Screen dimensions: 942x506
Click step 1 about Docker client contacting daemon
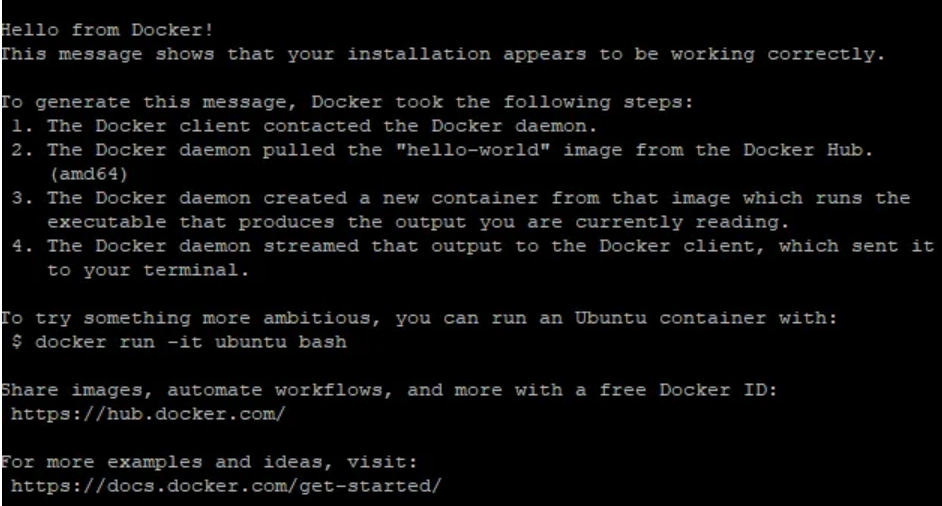304,126
